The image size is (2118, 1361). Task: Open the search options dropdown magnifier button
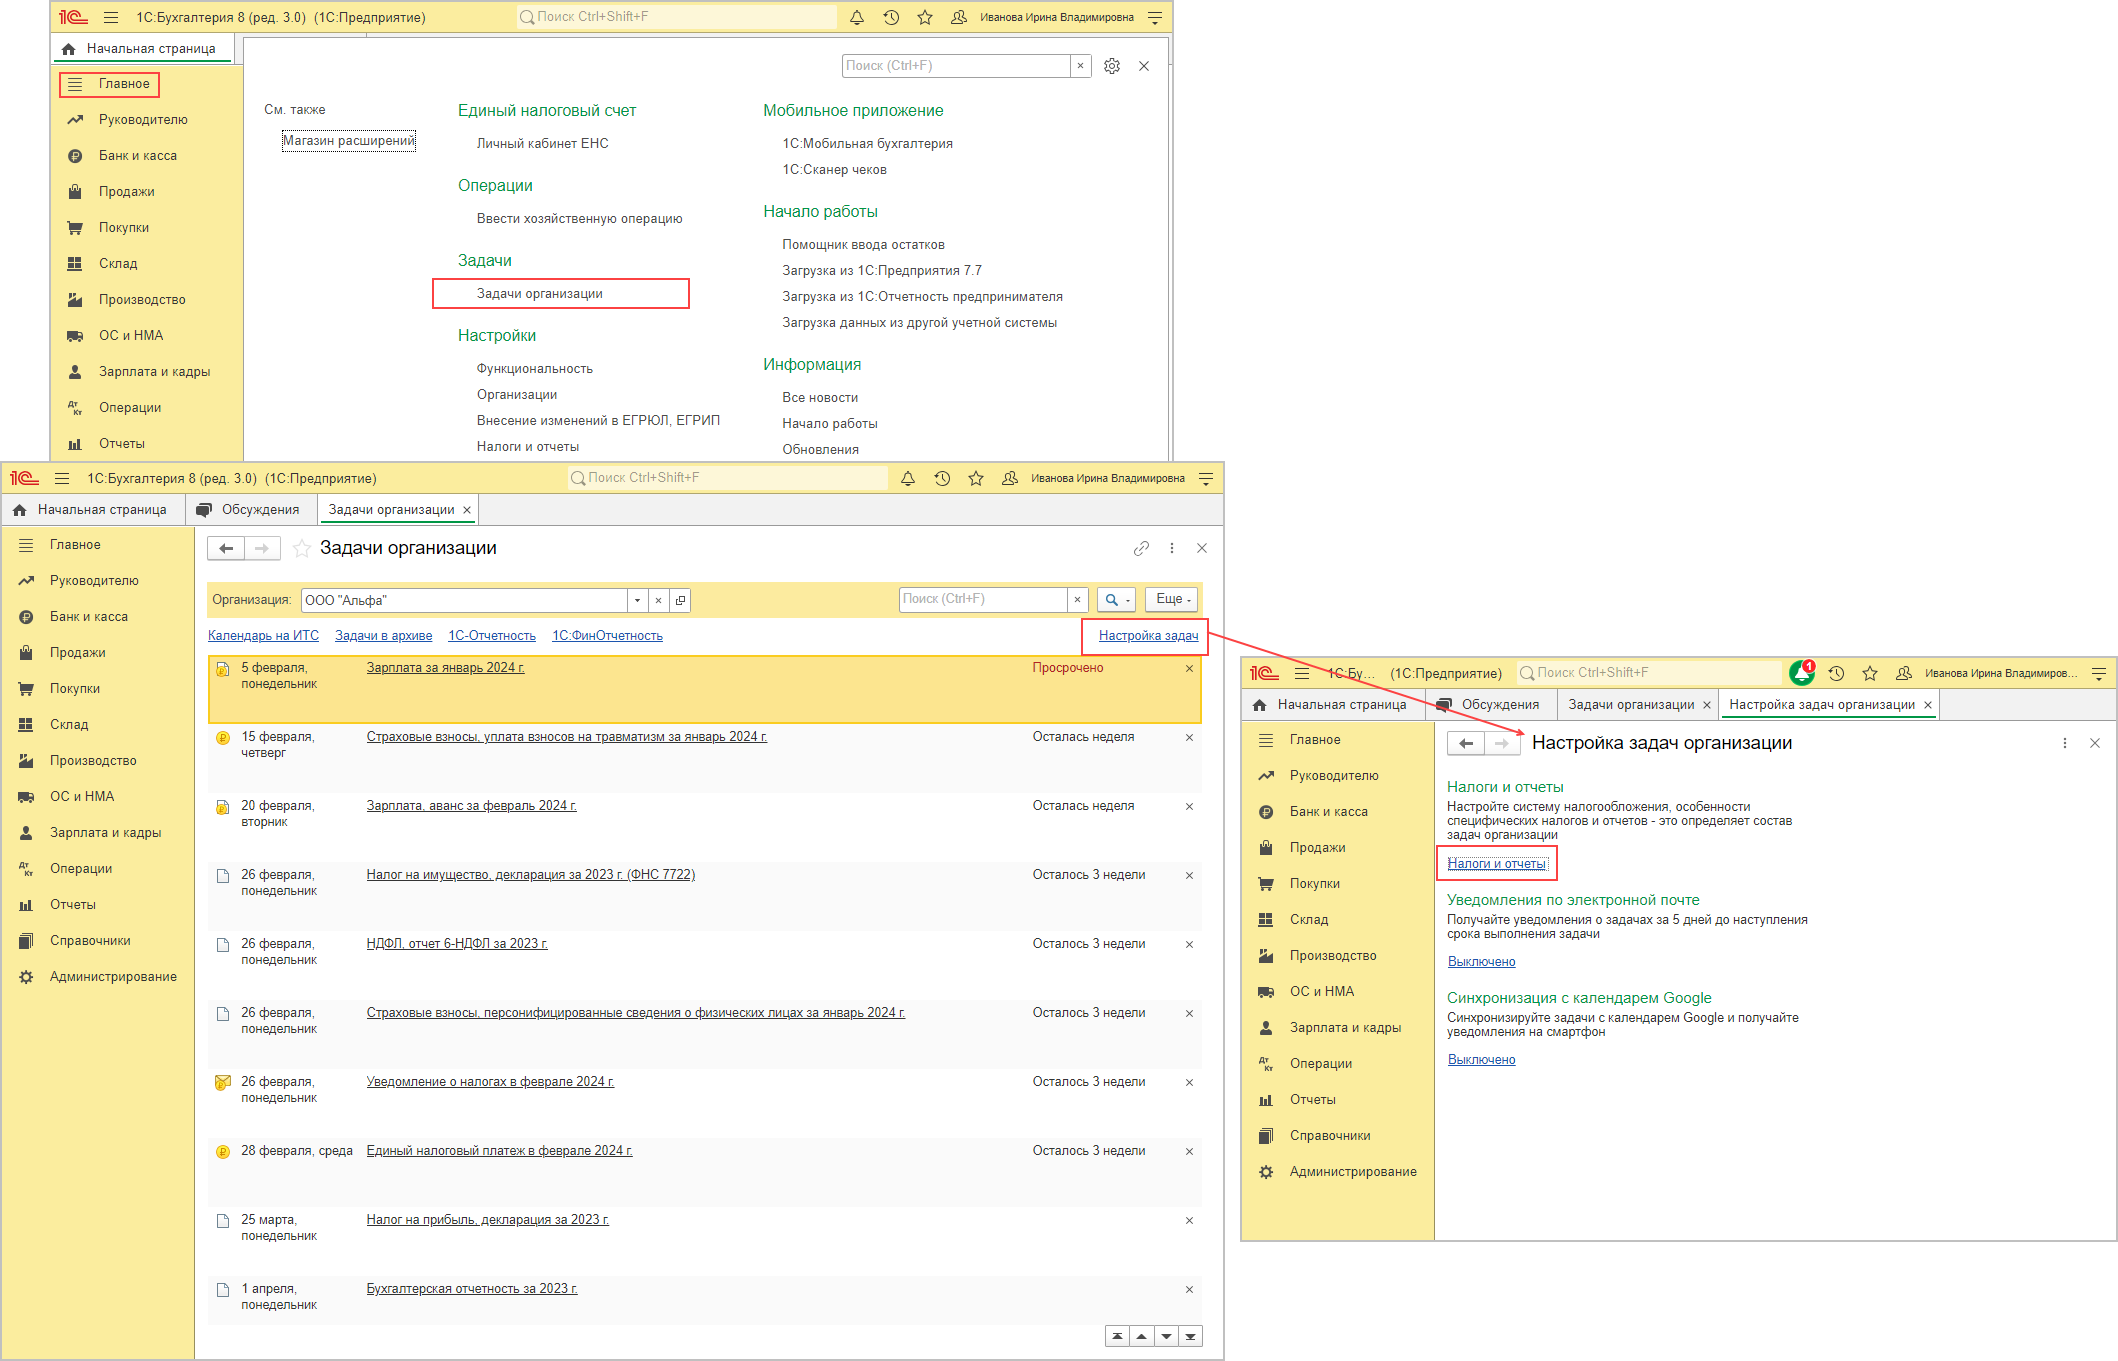tap(1116, 600)
